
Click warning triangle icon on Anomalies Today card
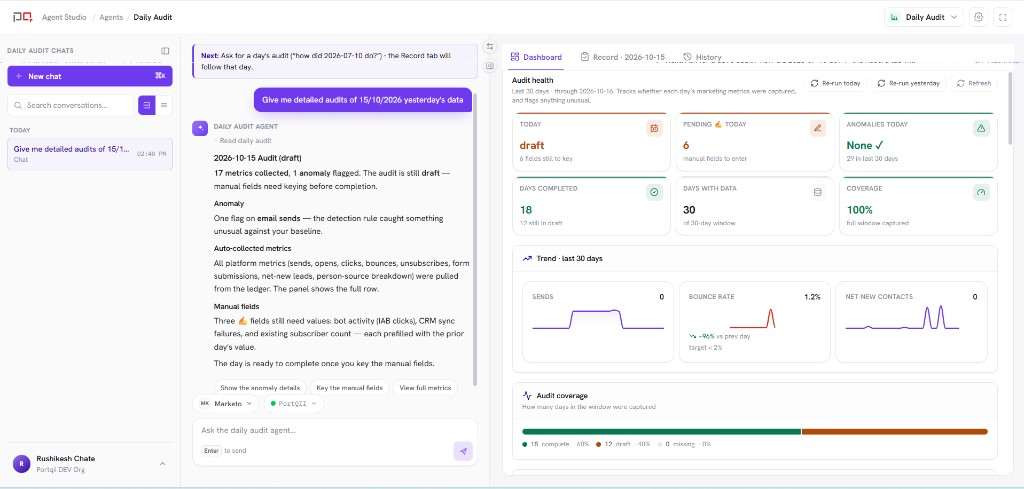(x=981, y=129)
